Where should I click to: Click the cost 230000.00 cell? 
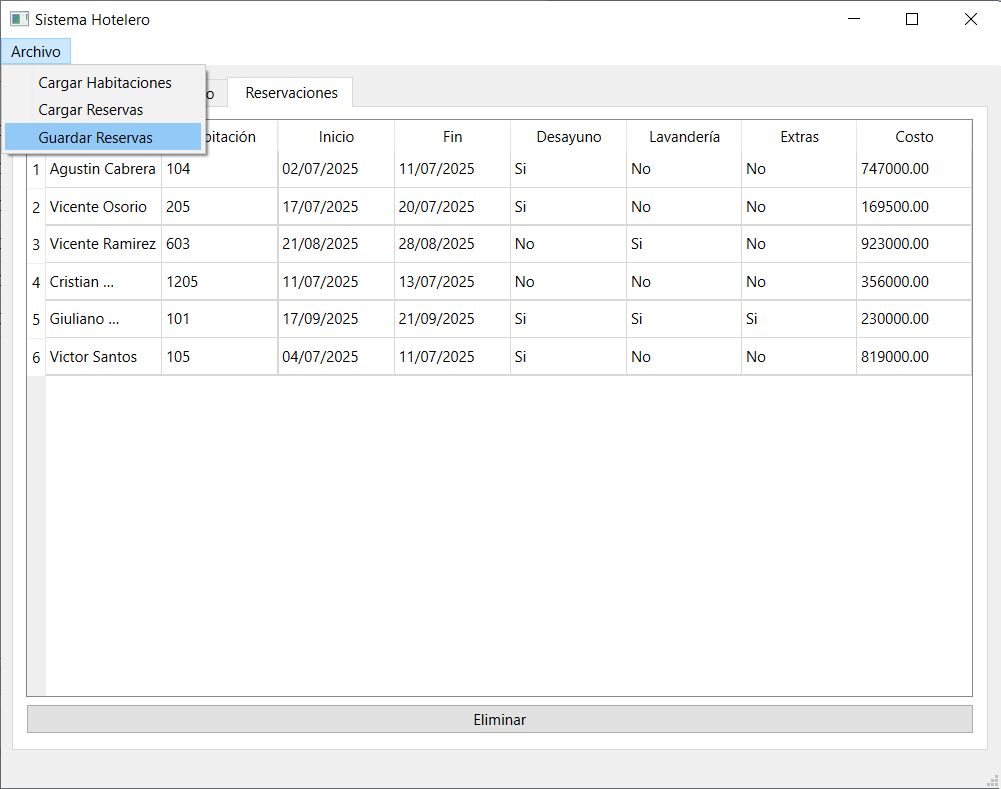click(914, 319)
